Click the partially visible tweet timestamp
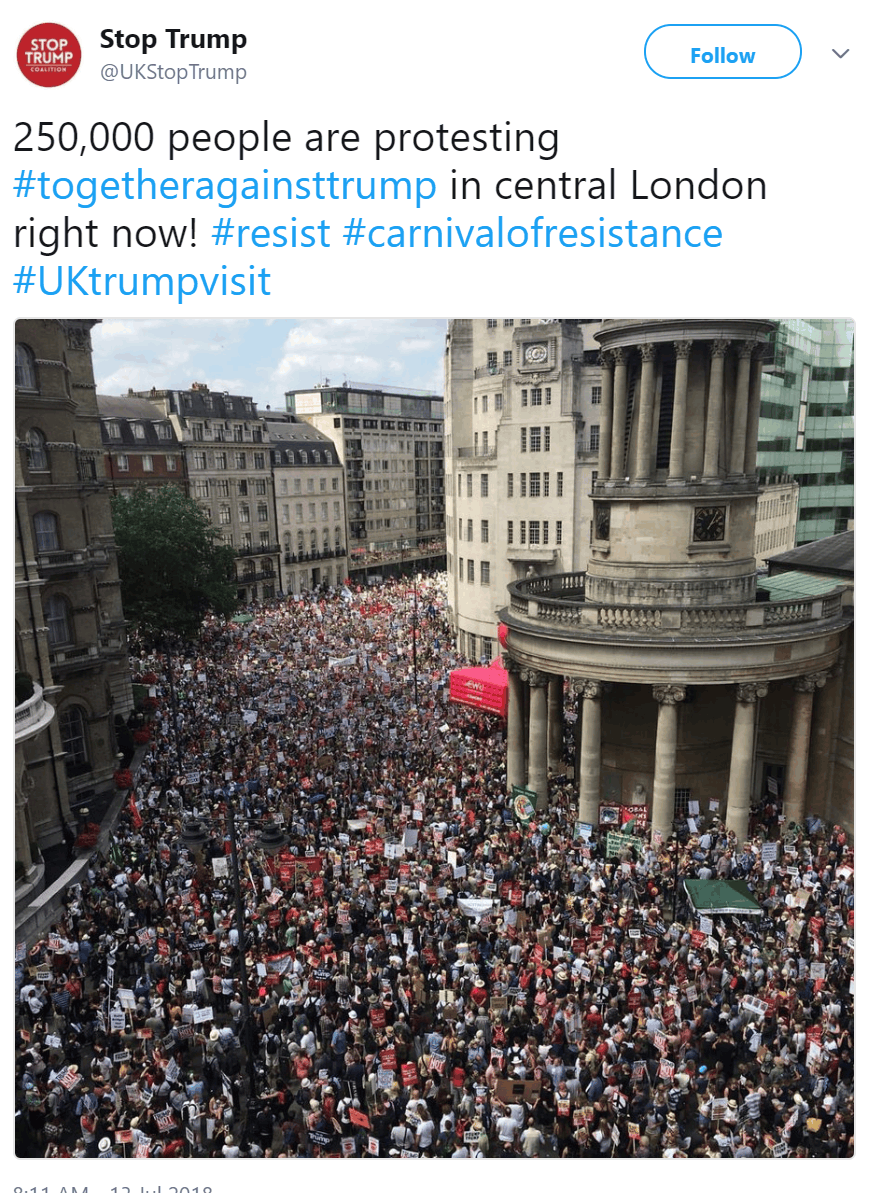895x1193 pixels. [113, 1188]
